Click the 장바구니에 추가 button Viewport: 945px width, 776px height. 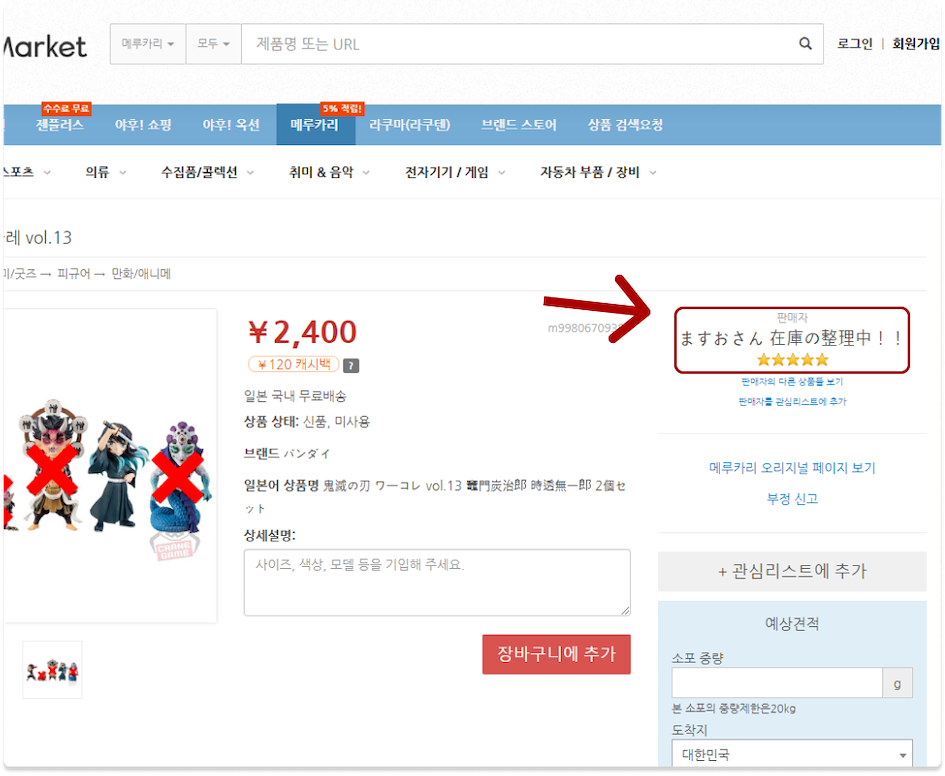coord(556,654)
